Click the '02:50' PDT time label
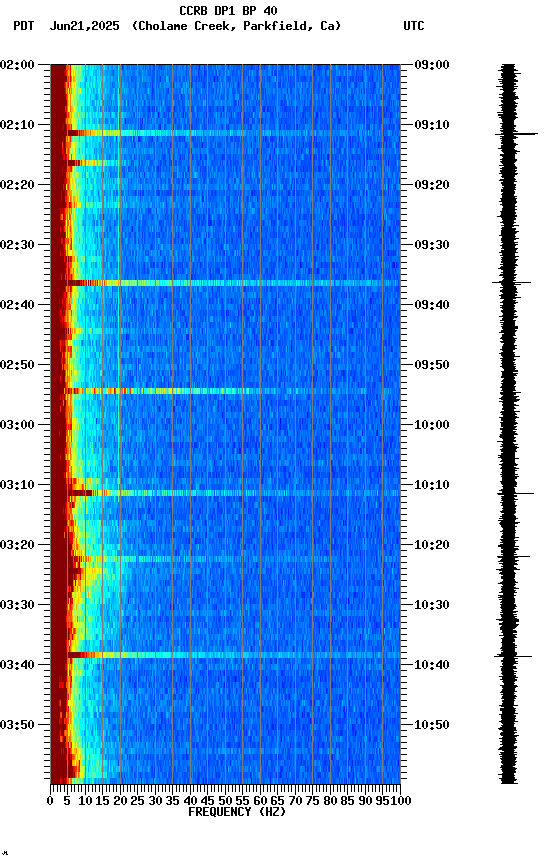Screen dimensions: 552x864 (x=17, y=365)
